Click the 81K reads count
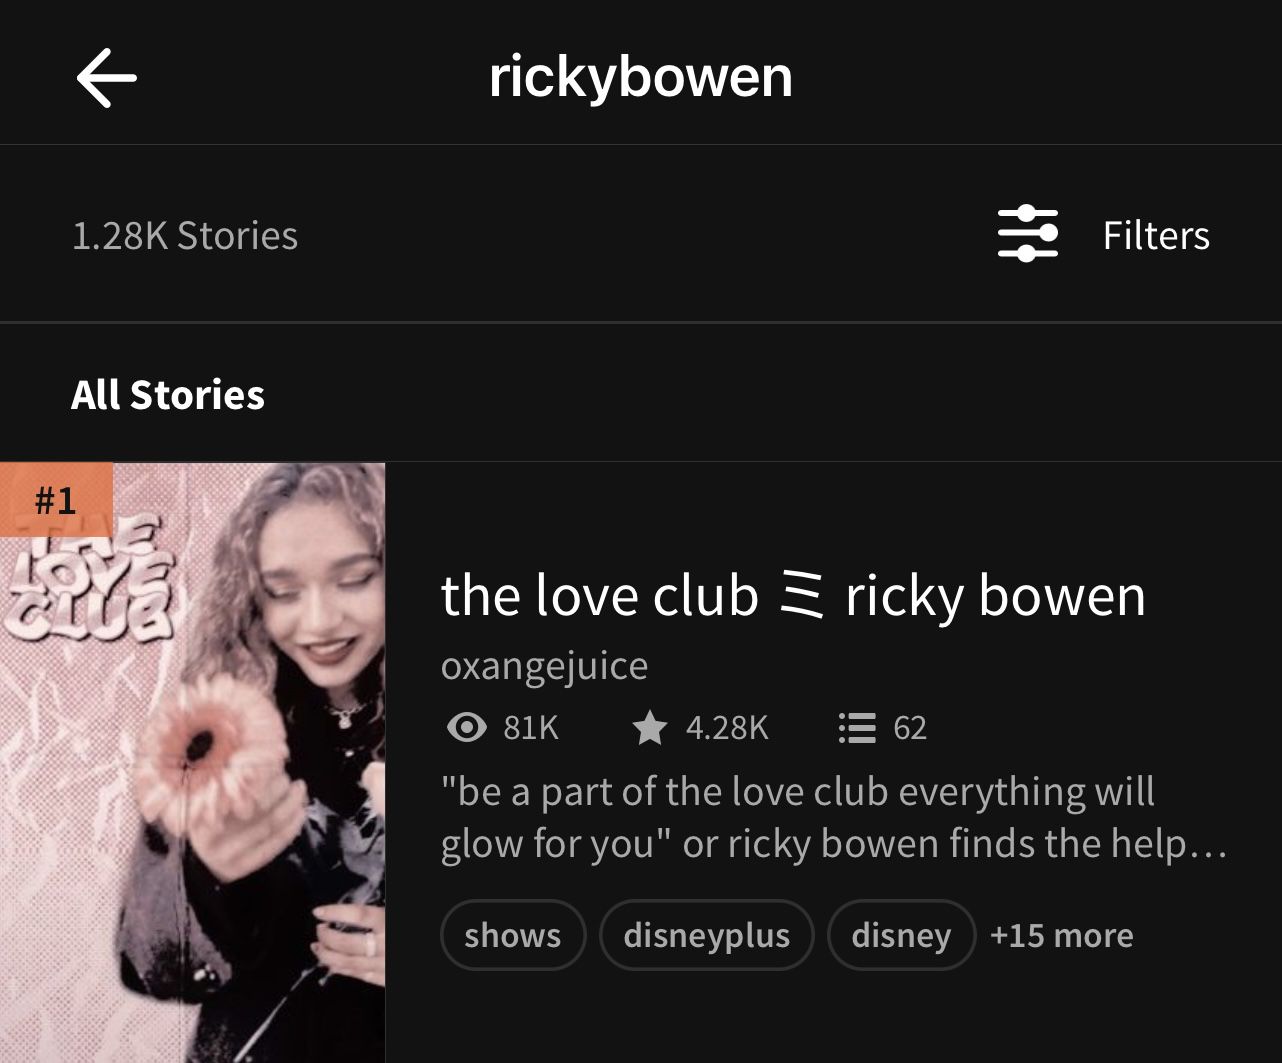The image size is (1282, 1063). pos(531,727)
